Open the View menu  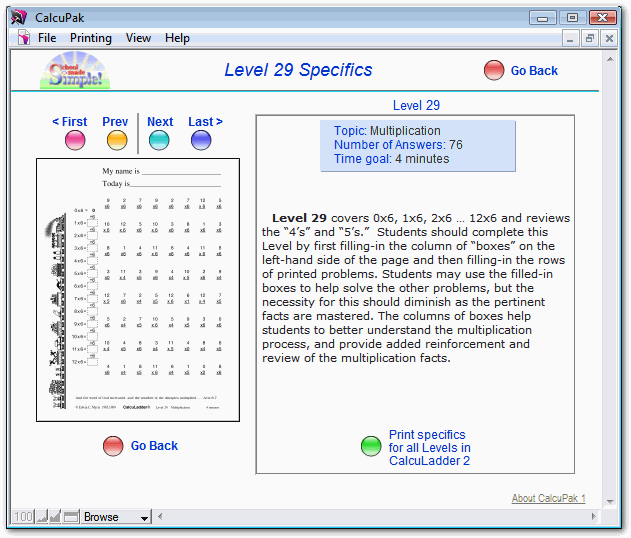point(138,38)
